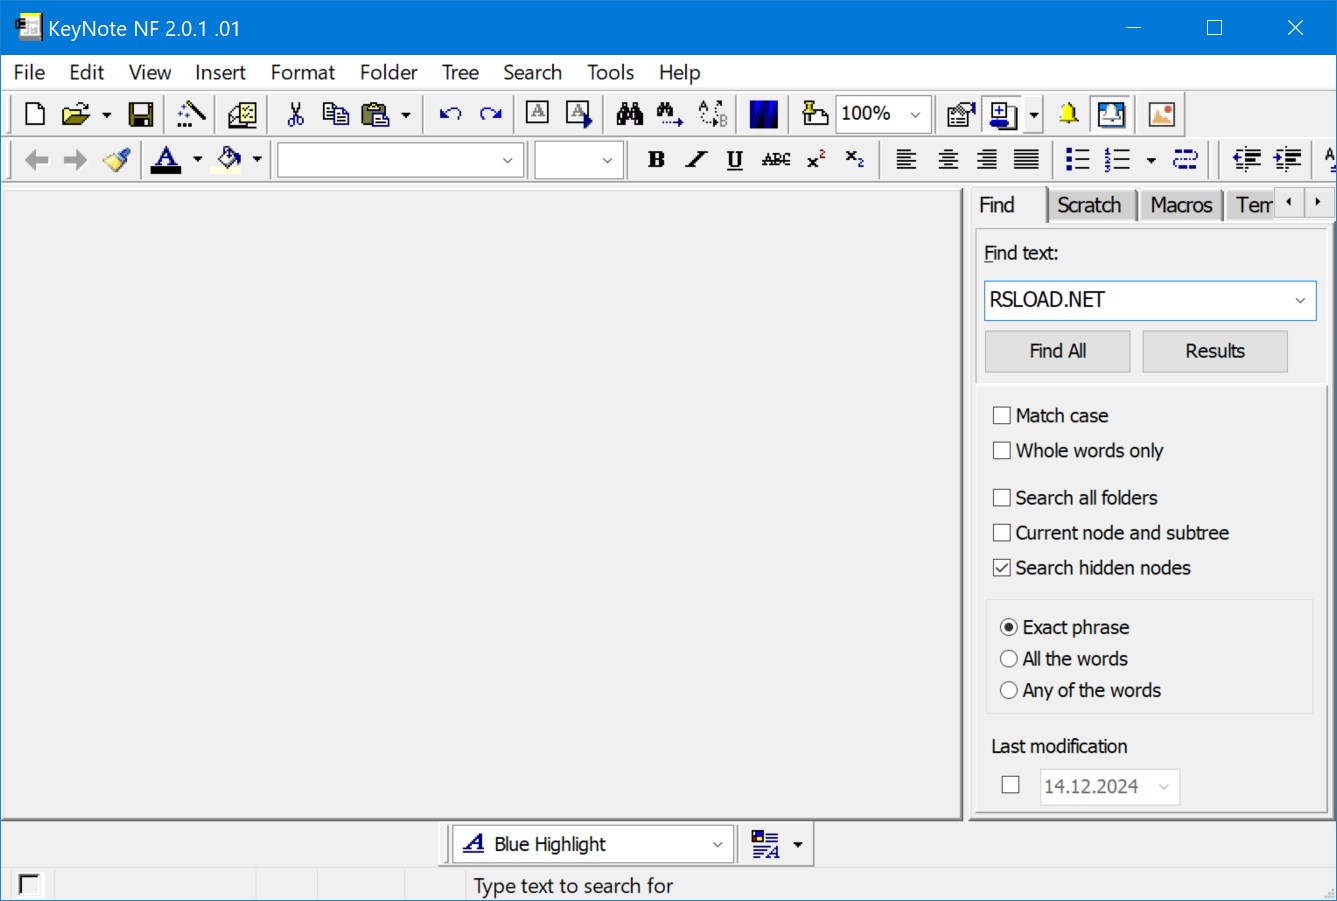Click the Results button
The height and width of the screenshot is (901, 1337).
(1214, 351)
